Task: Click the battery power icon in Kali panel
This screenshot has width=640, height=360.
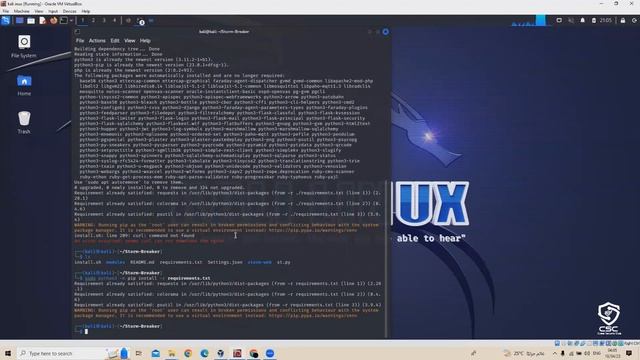Action: [594, 20]
